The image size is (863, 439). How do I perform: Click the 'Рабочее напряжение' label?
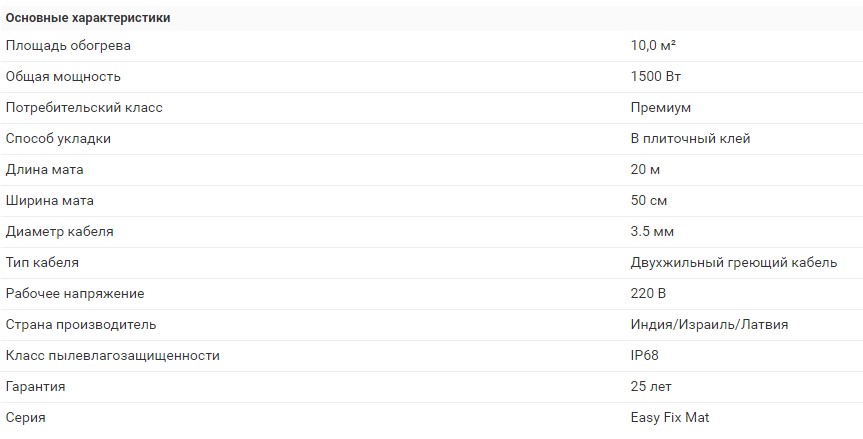tap(75, 293)
